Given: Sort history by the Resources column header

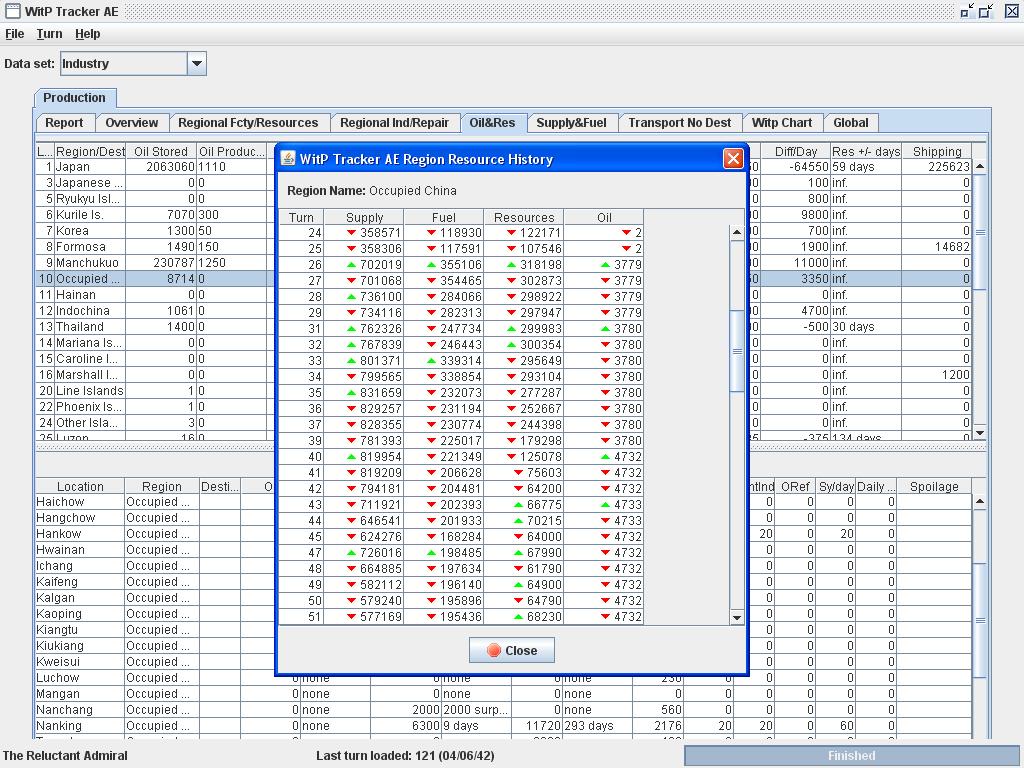Looking at the screenshot, I should (x=524, y=217).
